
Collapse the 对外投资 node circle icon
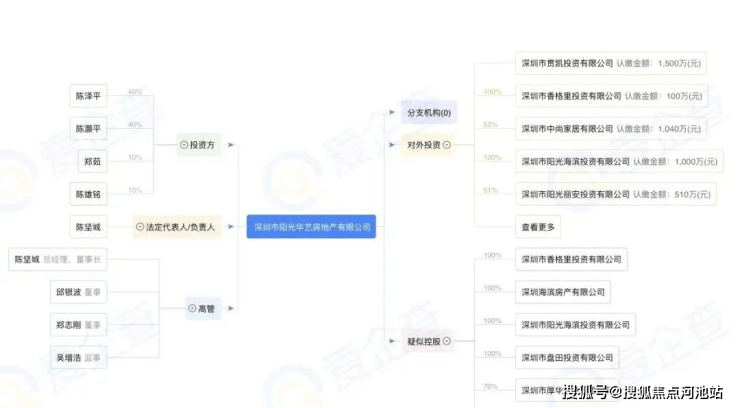click(x=445, y=145)
